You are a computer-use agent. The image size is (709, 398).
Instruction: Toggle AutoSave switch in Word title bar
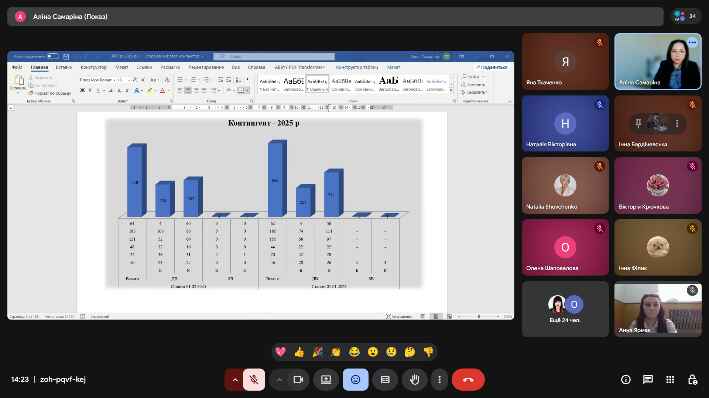53,56
